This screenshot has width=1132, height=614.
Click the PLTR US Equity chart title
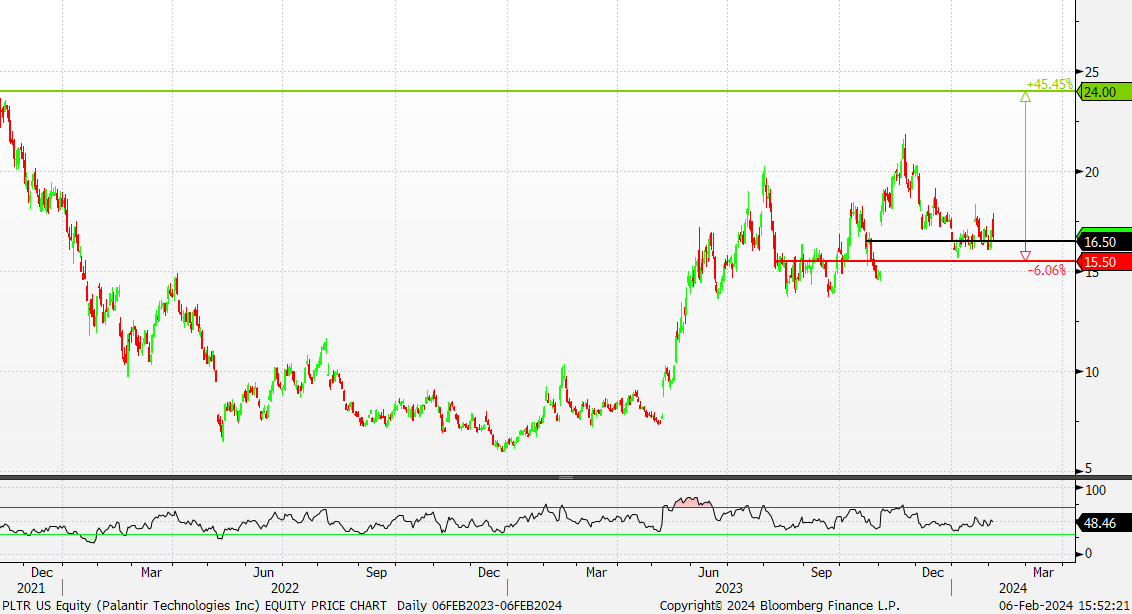click(x=194, y=605)
